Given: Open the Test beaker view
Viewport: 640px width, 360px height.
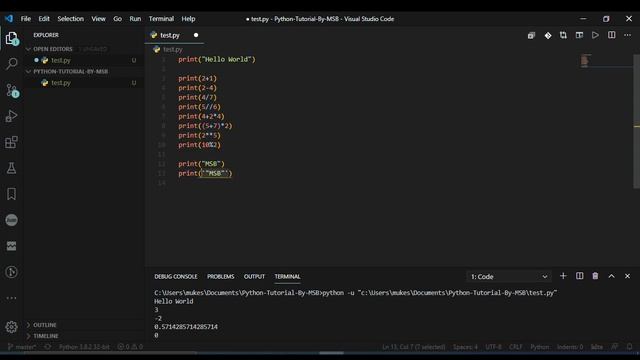Looking at the screenshot, I should tap(11, 168).
